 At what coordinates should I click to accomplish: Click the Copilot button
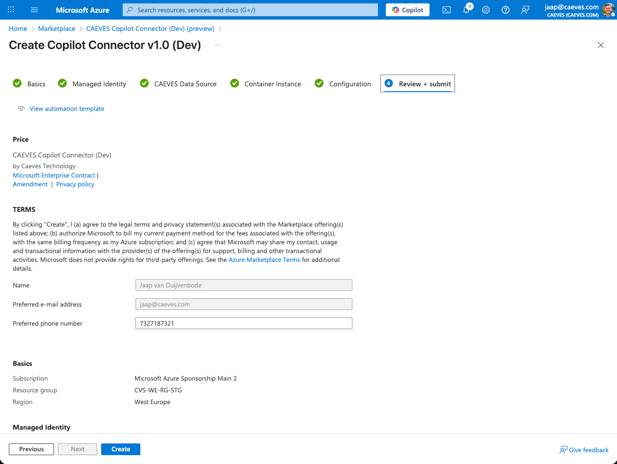tap(408, 10)
